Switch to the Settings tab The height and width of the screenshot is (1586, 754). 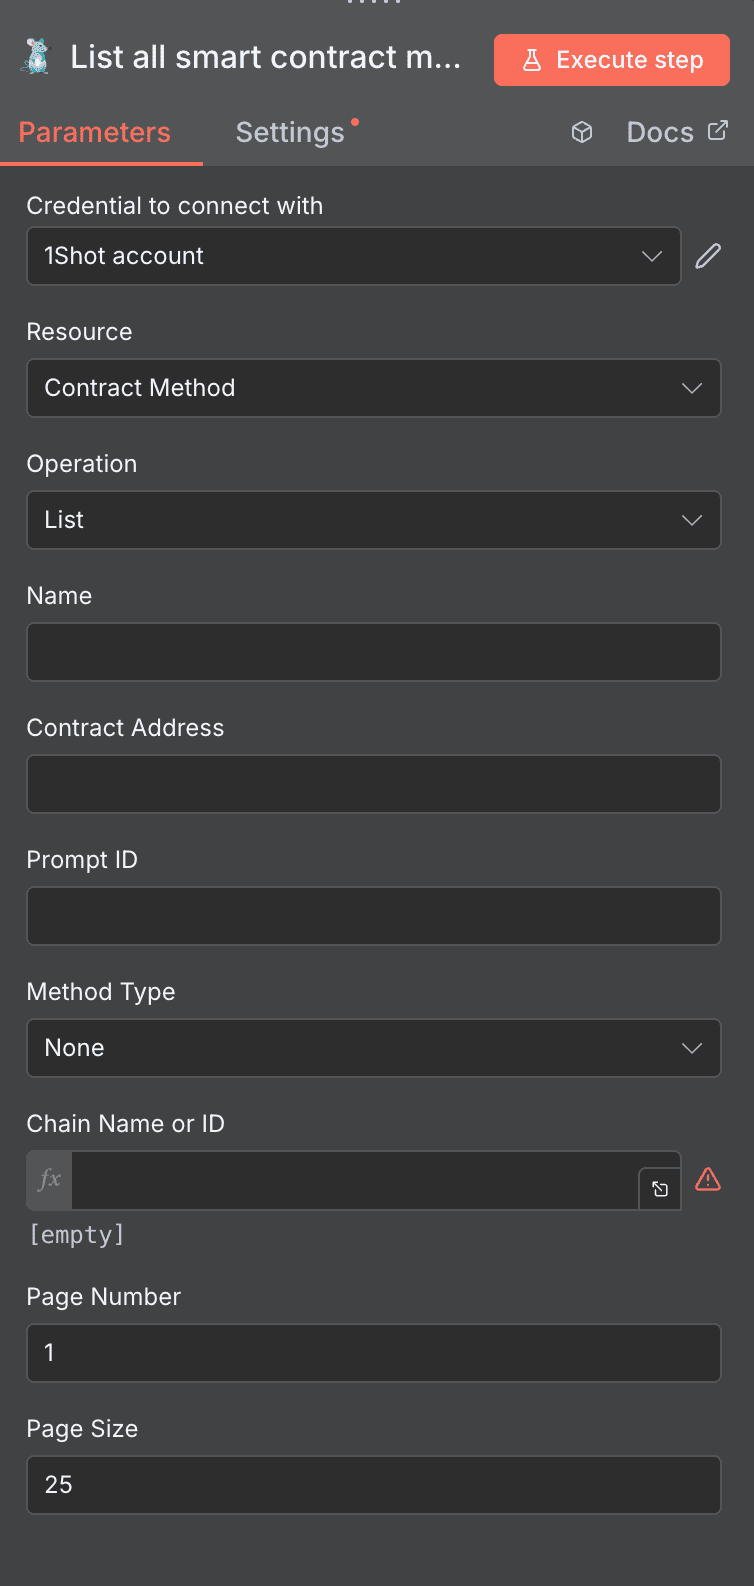click(x=290, y=131)
